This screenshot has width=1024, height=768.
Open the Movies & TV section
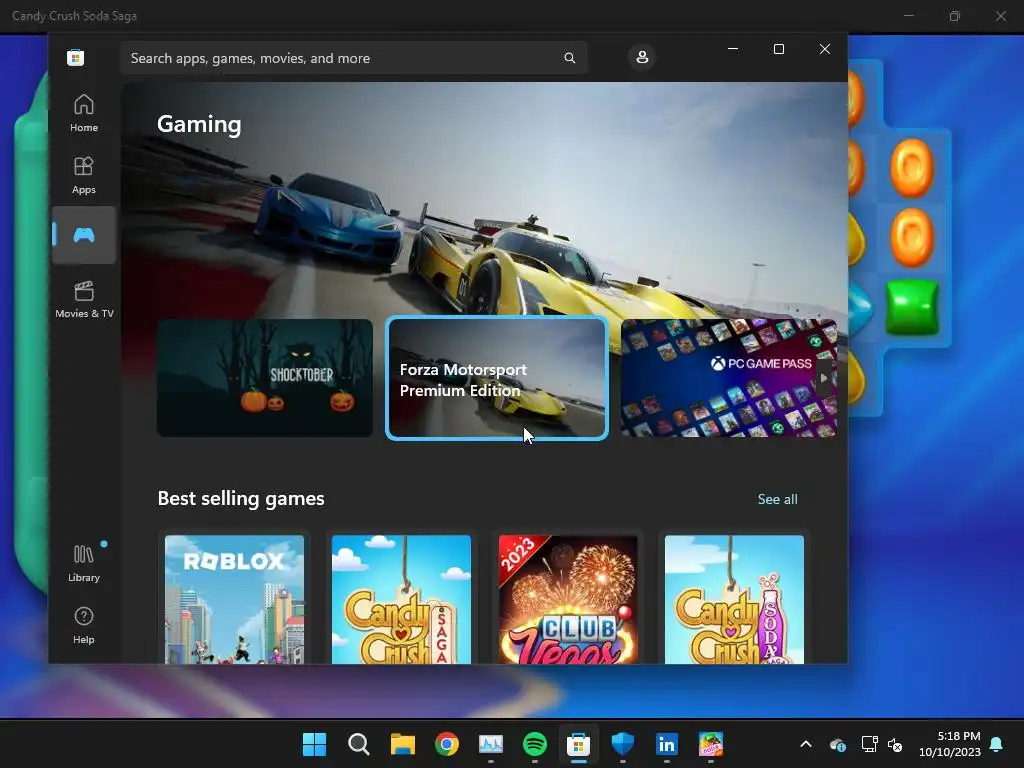pos(84,299)
